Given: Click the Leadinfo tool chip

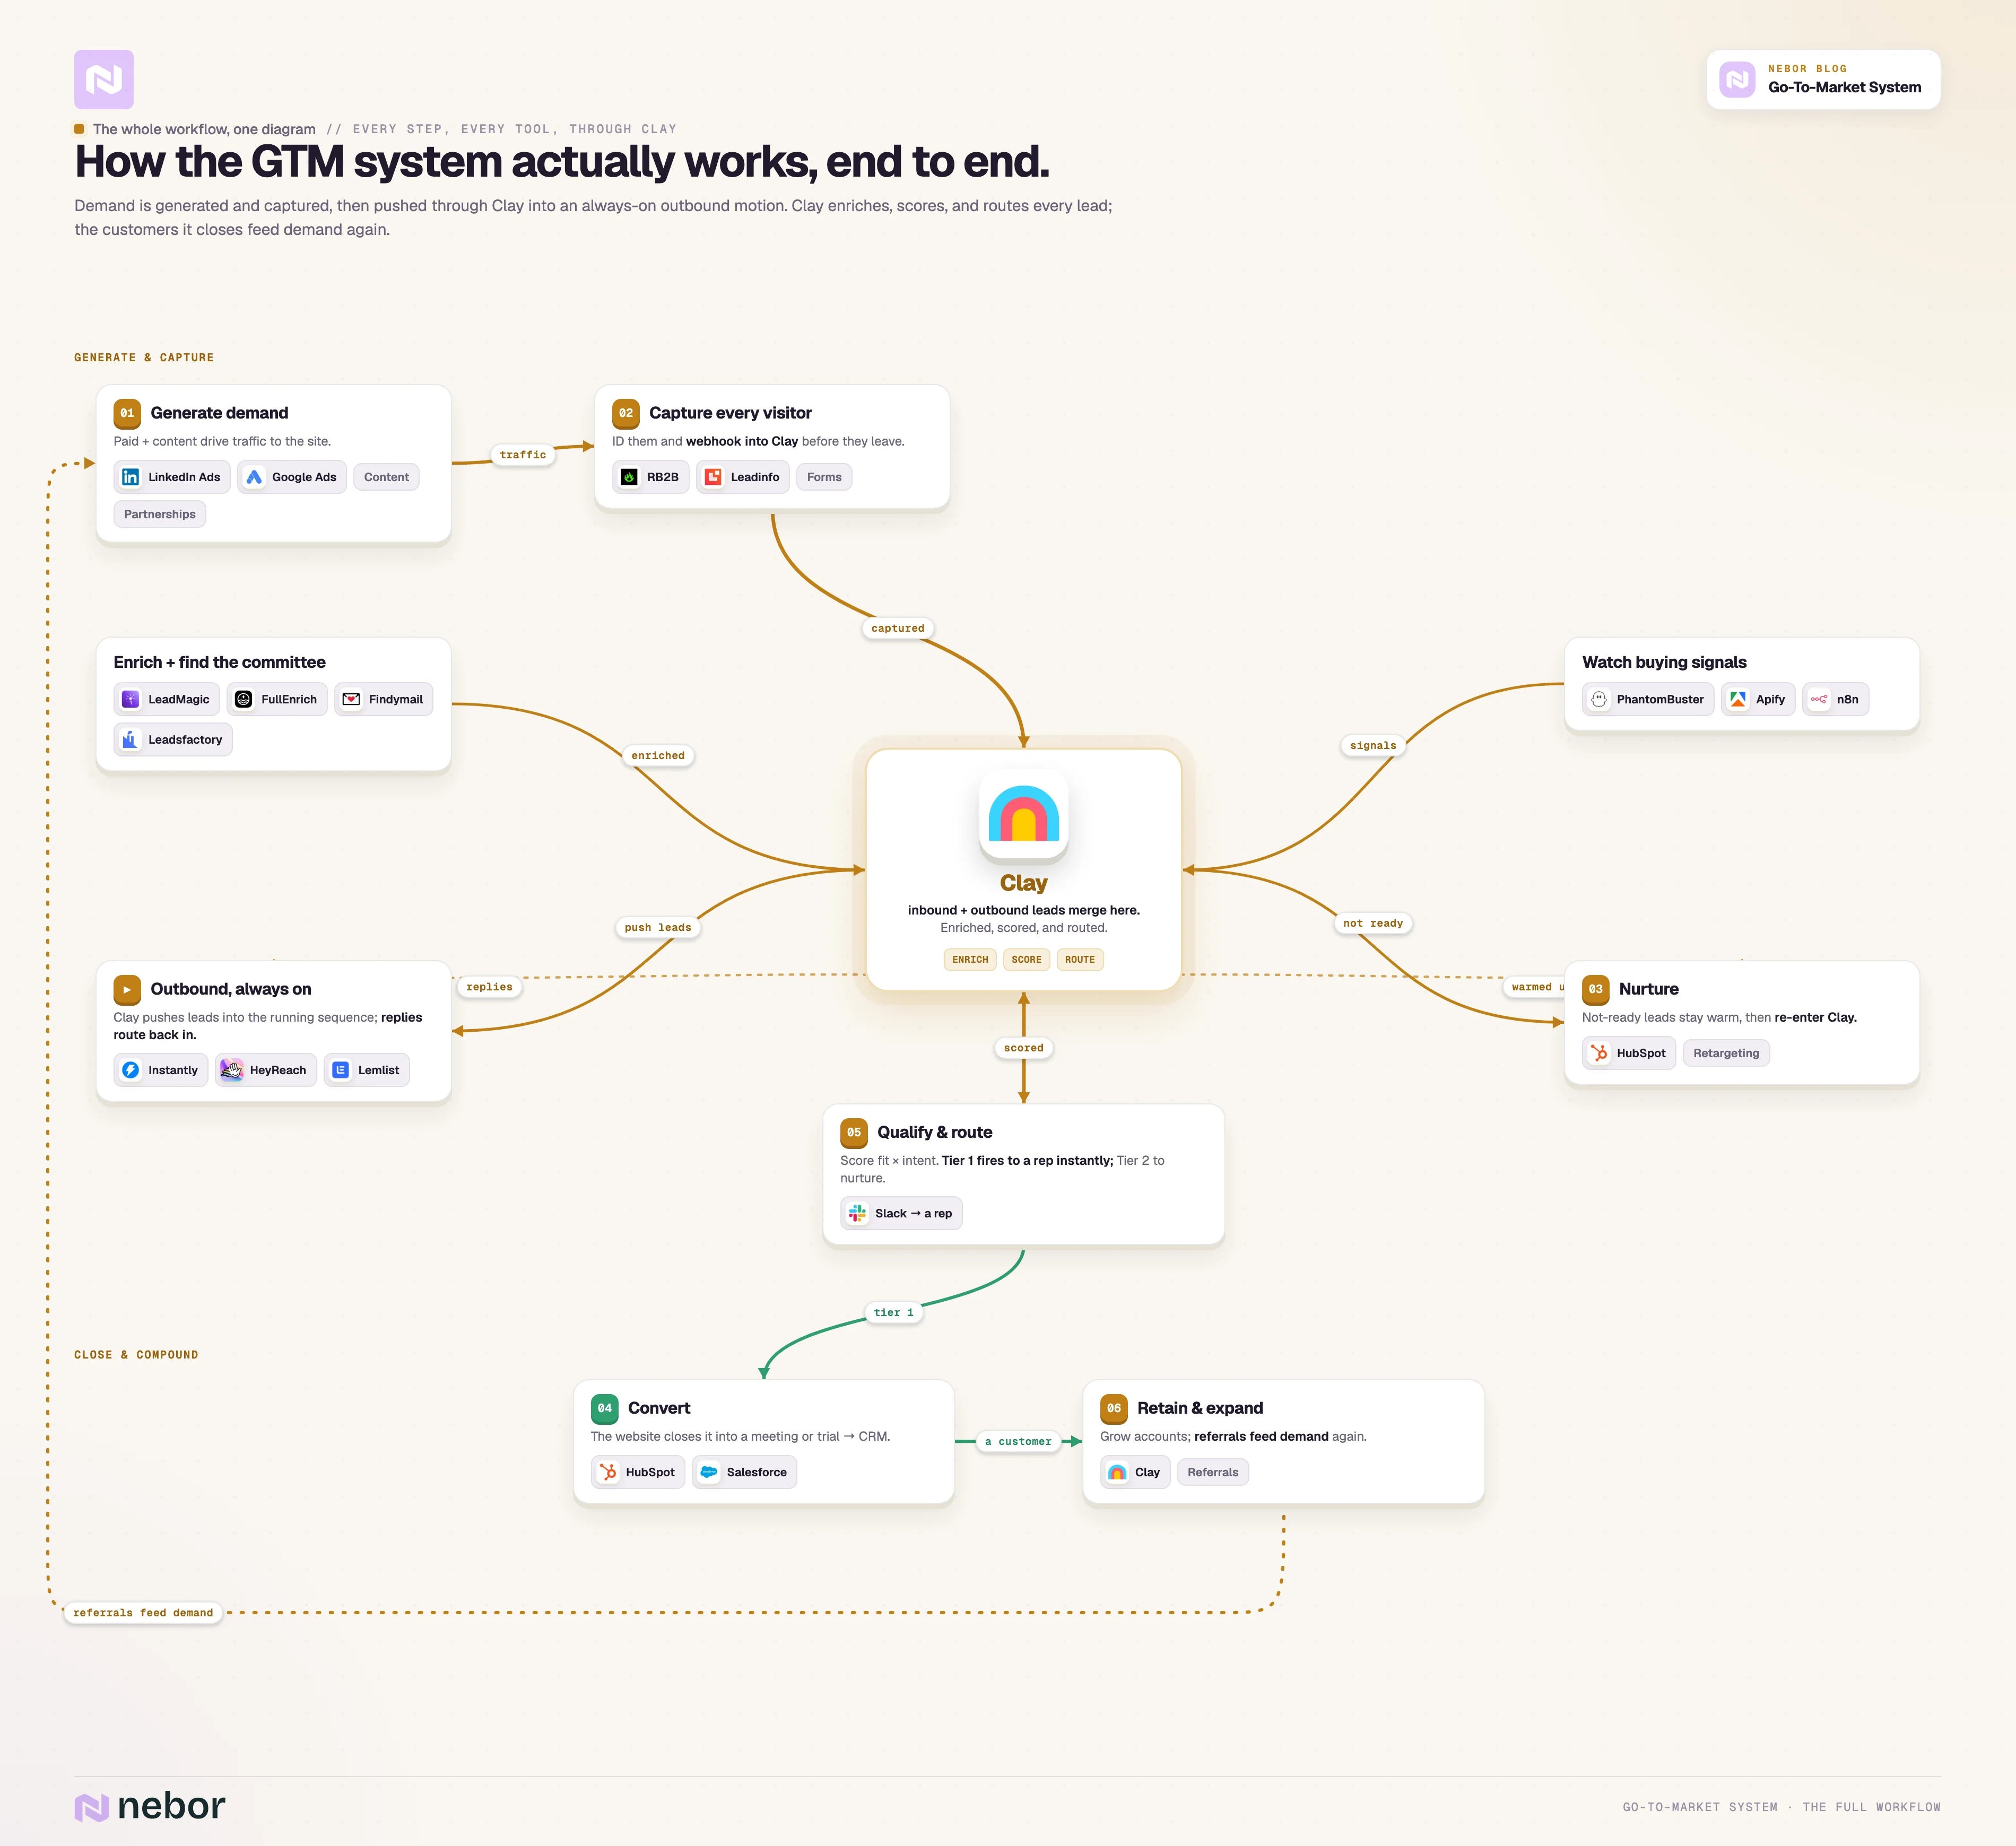Looking at the screenshot, I should coord(743,477).
